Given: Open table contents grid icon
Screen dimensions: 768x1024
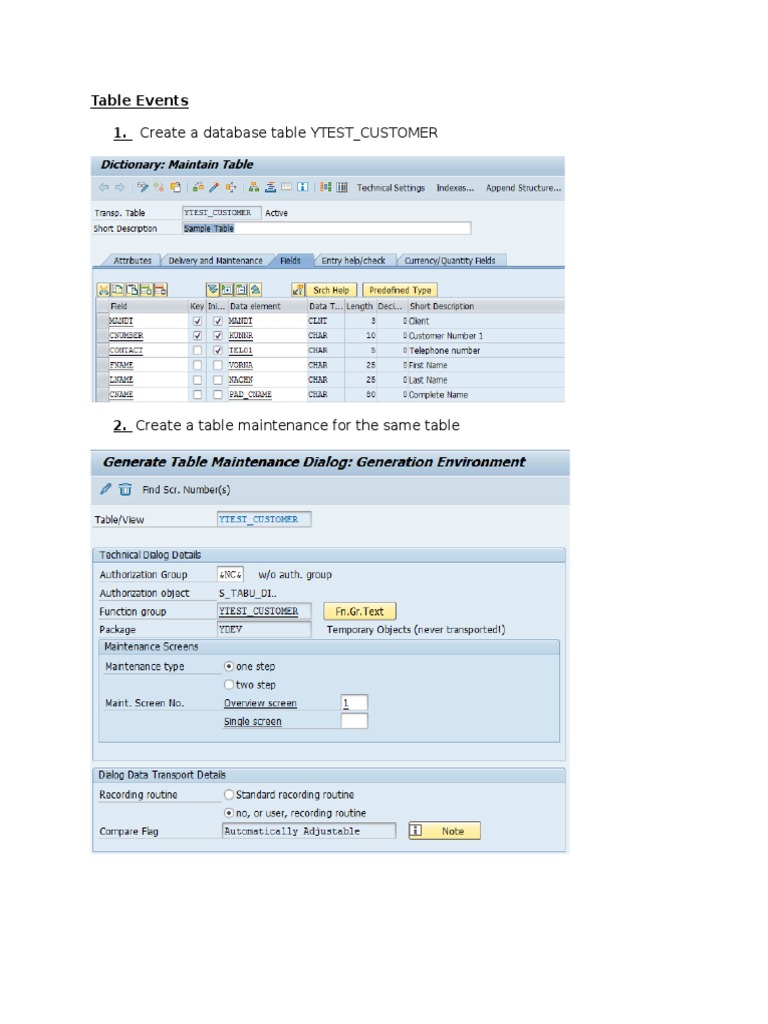Looking at the screenshot, I should (x=342, y=187).
